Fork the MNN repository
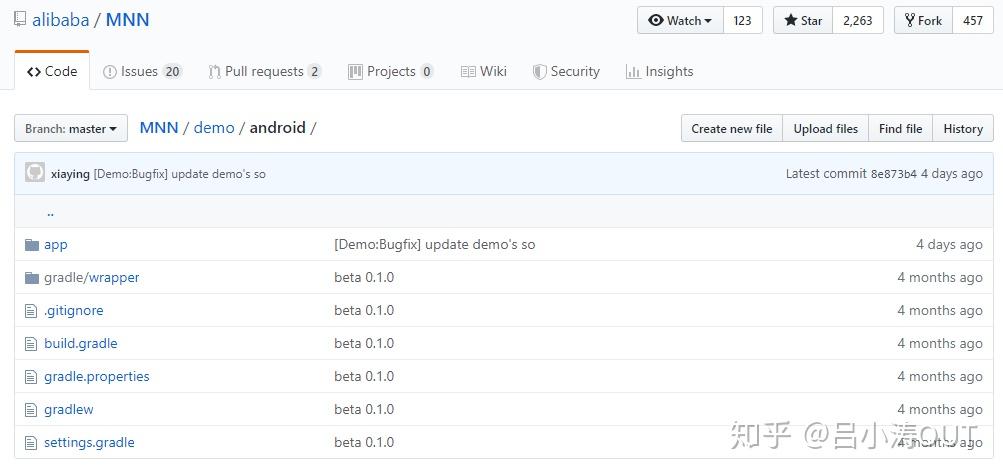This screenshot has width=1003, height=476. click(x=923, y=20)
